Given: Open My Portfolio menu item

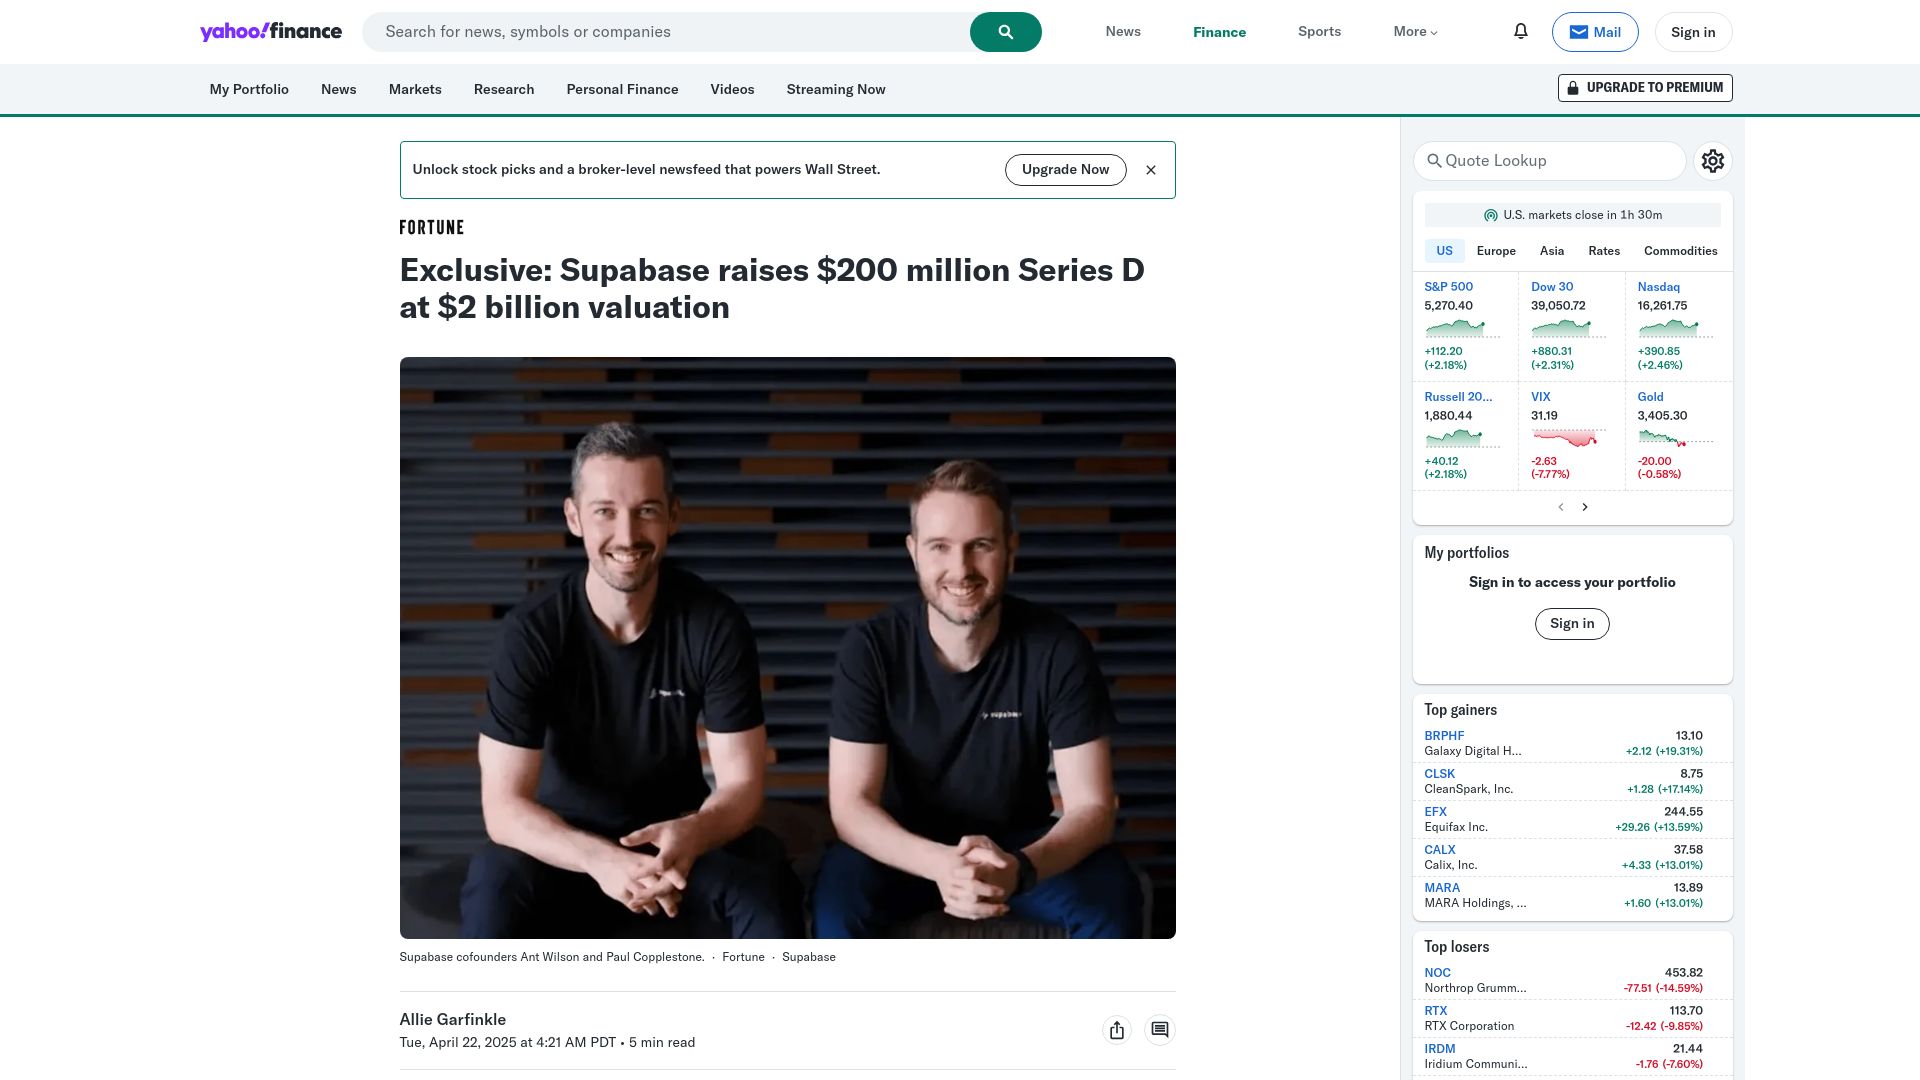Looking at the screenshot, I should [249, 89].
